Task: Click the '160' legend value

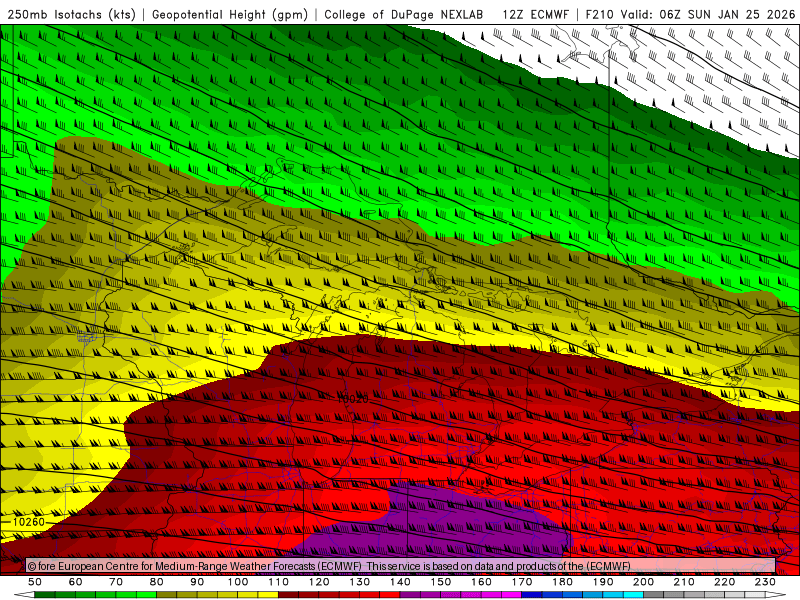Action: click(481, 582)
